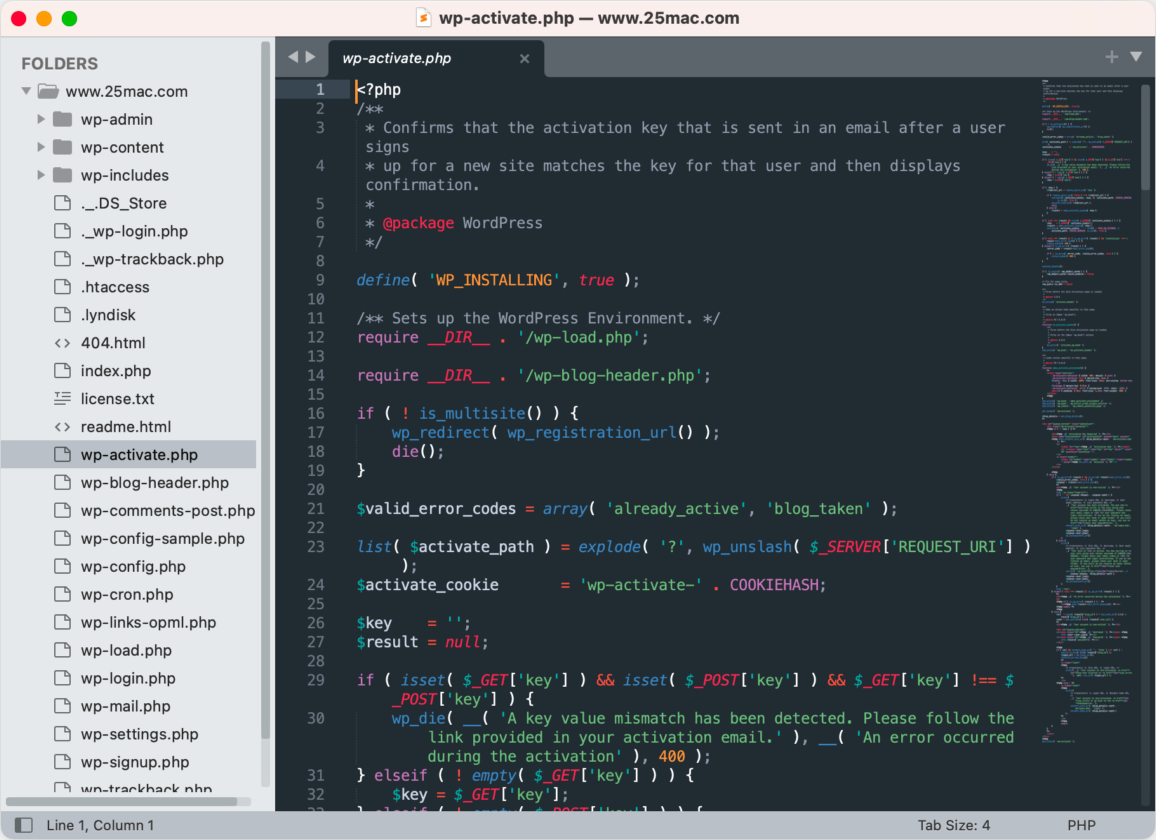The image size is (1156, 840).
Task: Click the wp-admin folder icon
Action: [x=63, y=119]
